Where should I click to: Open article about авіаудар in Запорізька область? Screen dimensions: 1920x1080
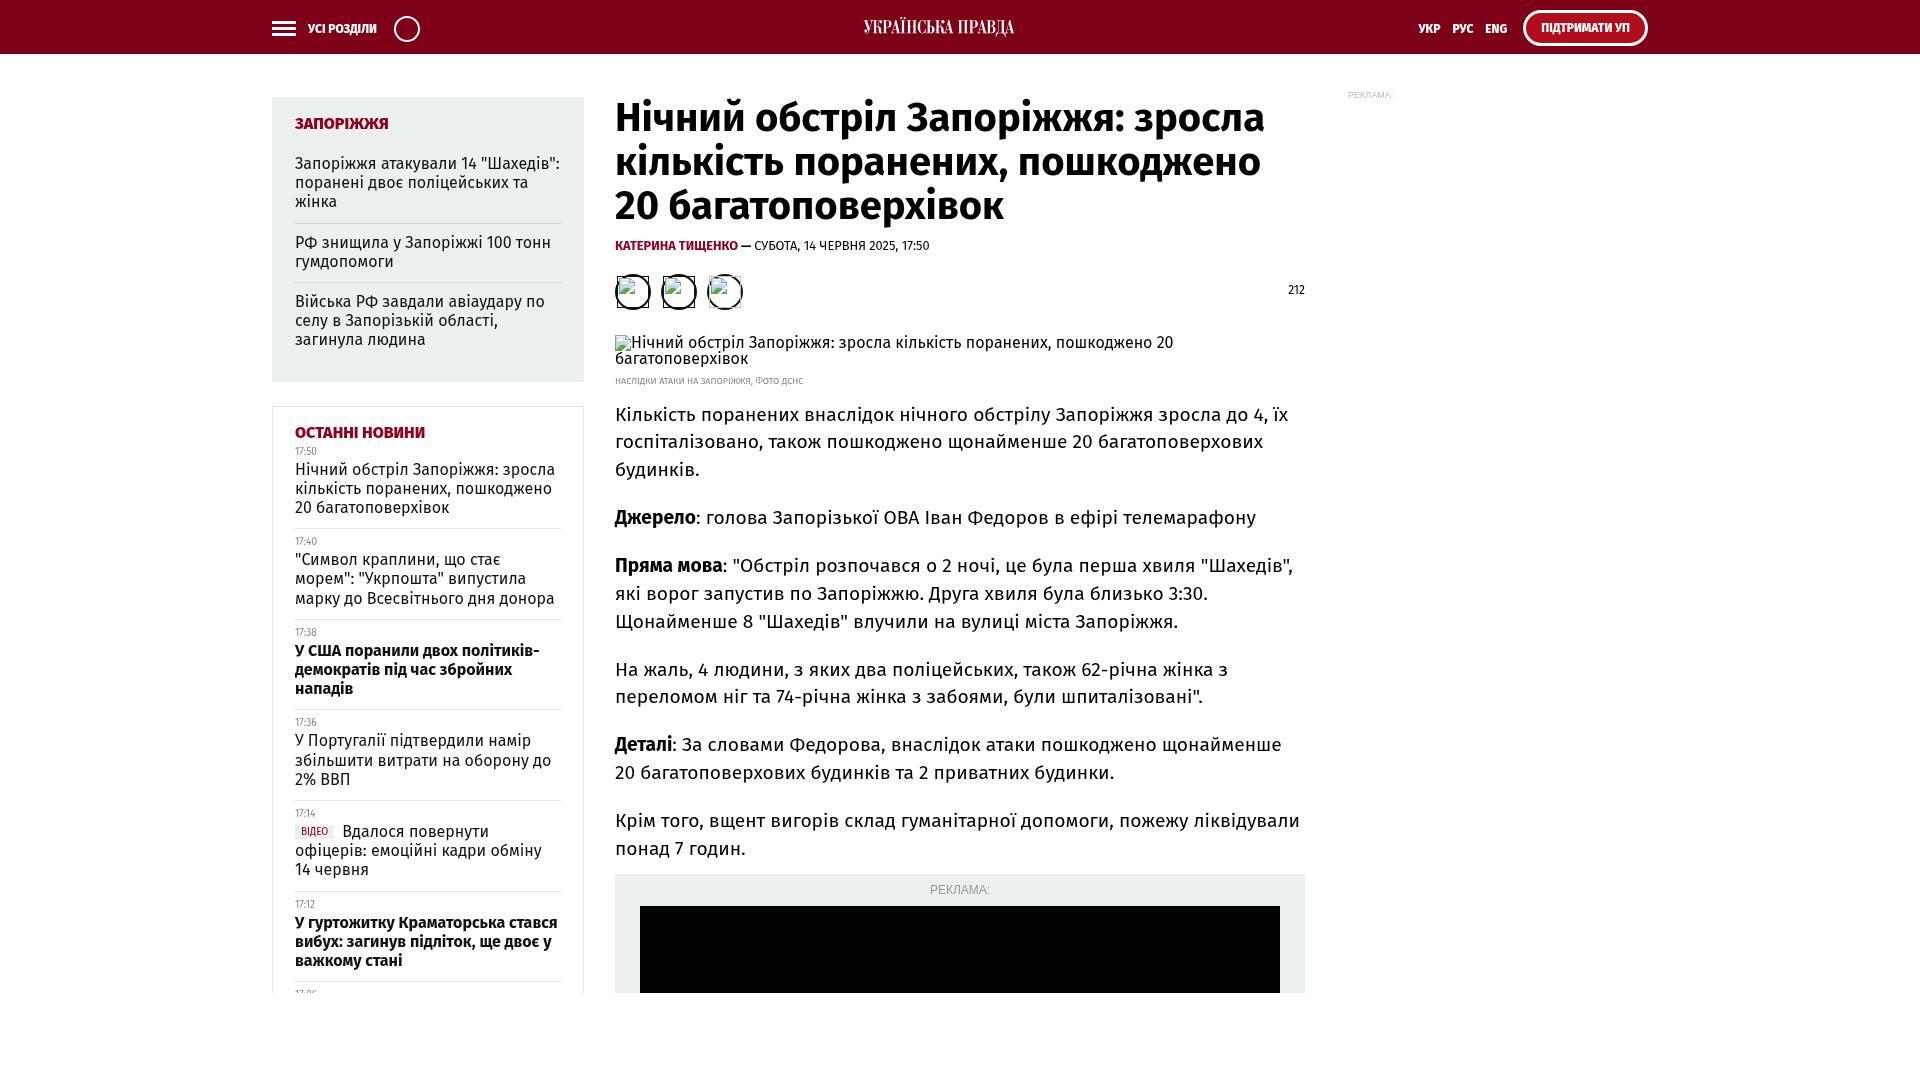pos(420,321)
